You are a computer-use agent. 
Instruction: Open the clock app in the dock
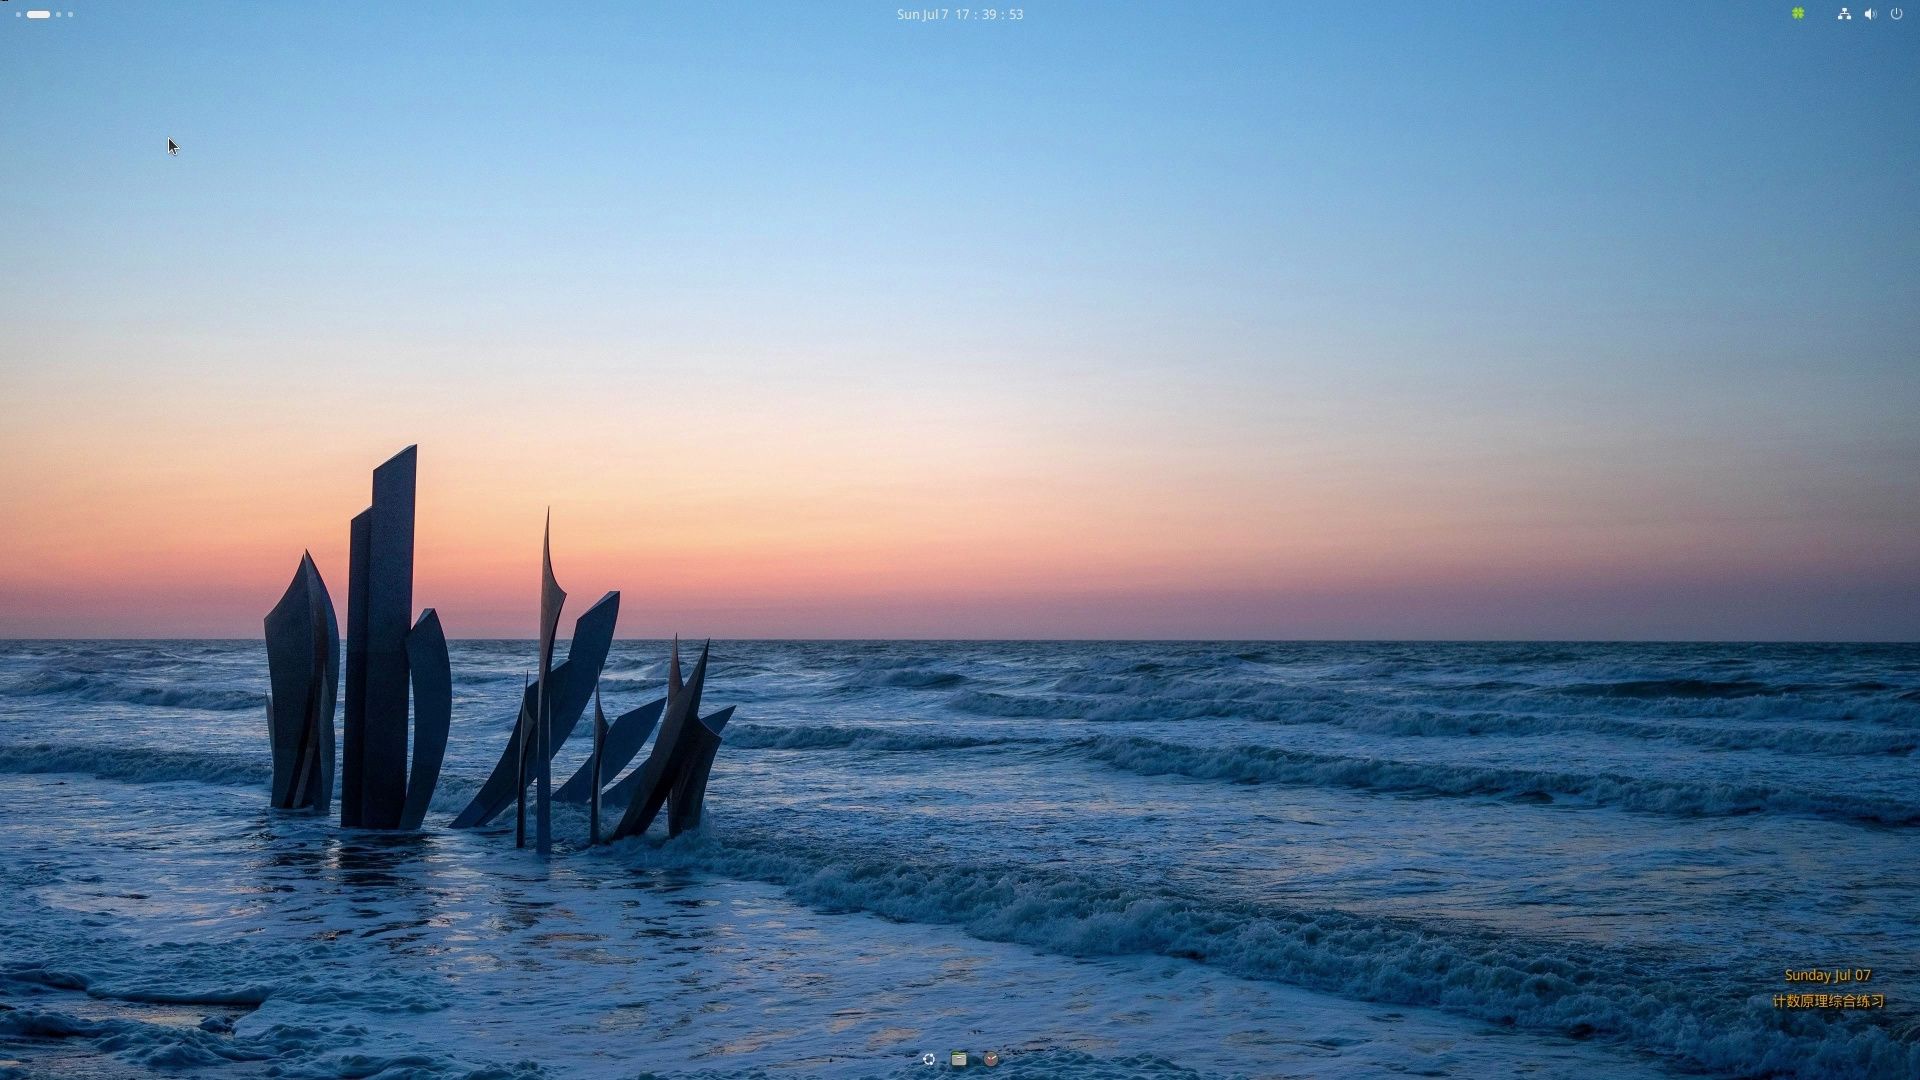click(991, 1059)
